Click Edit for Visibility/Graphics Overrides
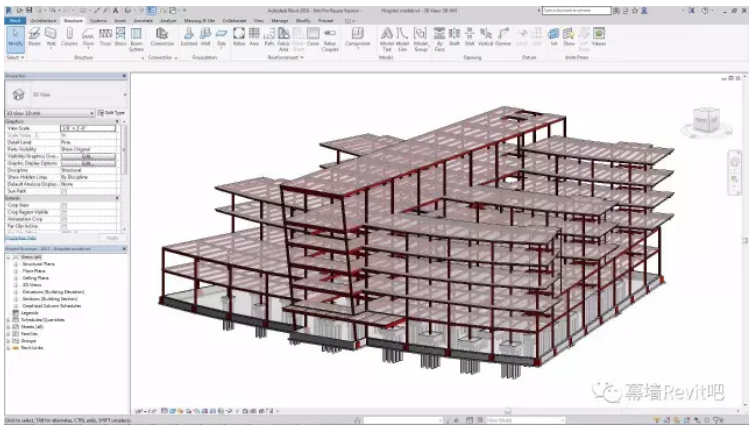Screen dimensions: 753x431 coord(88,156)
